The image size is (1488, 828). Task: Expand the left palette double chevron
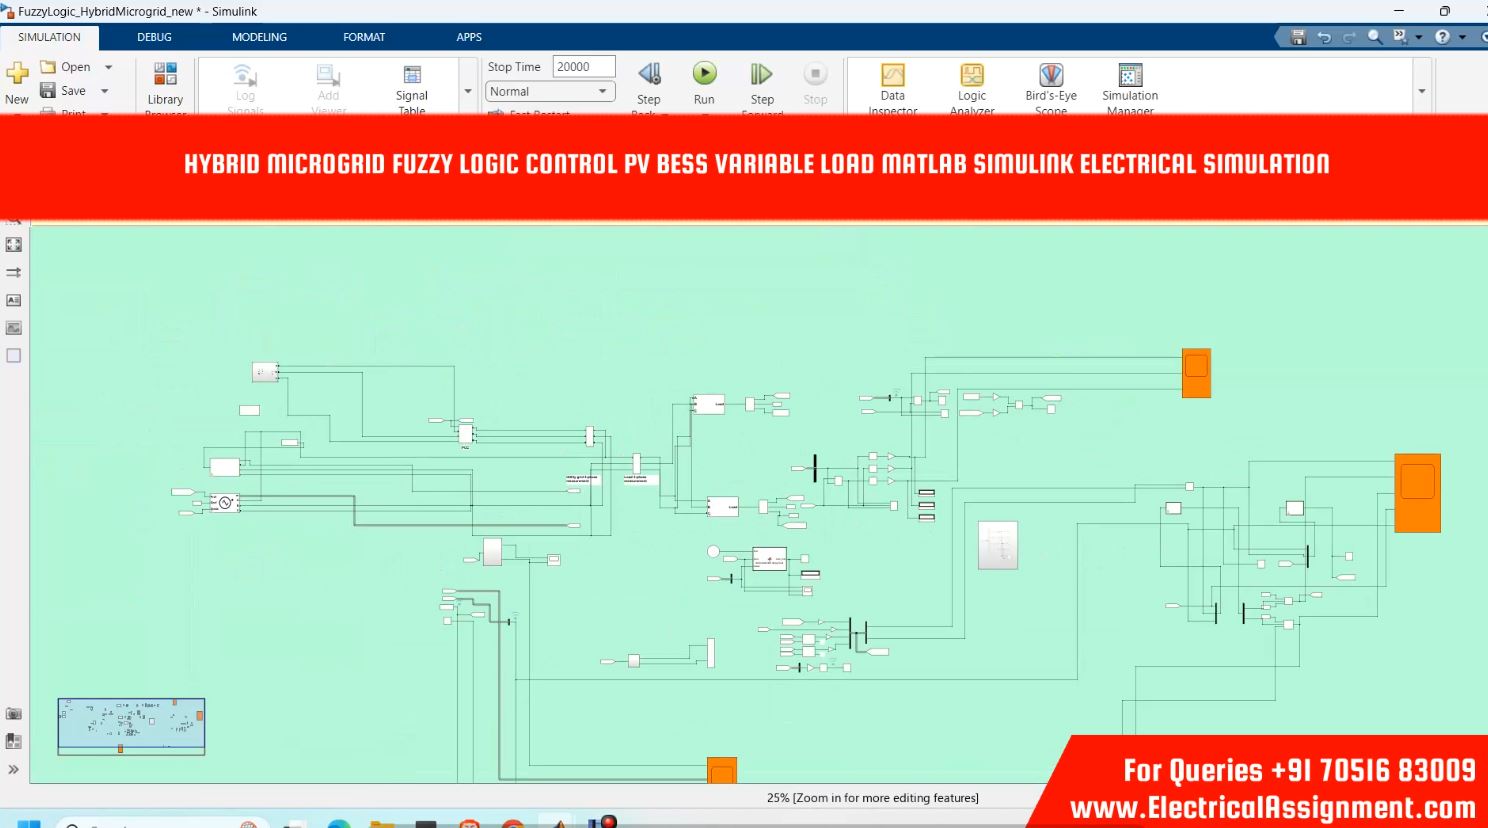coord(14,769)
